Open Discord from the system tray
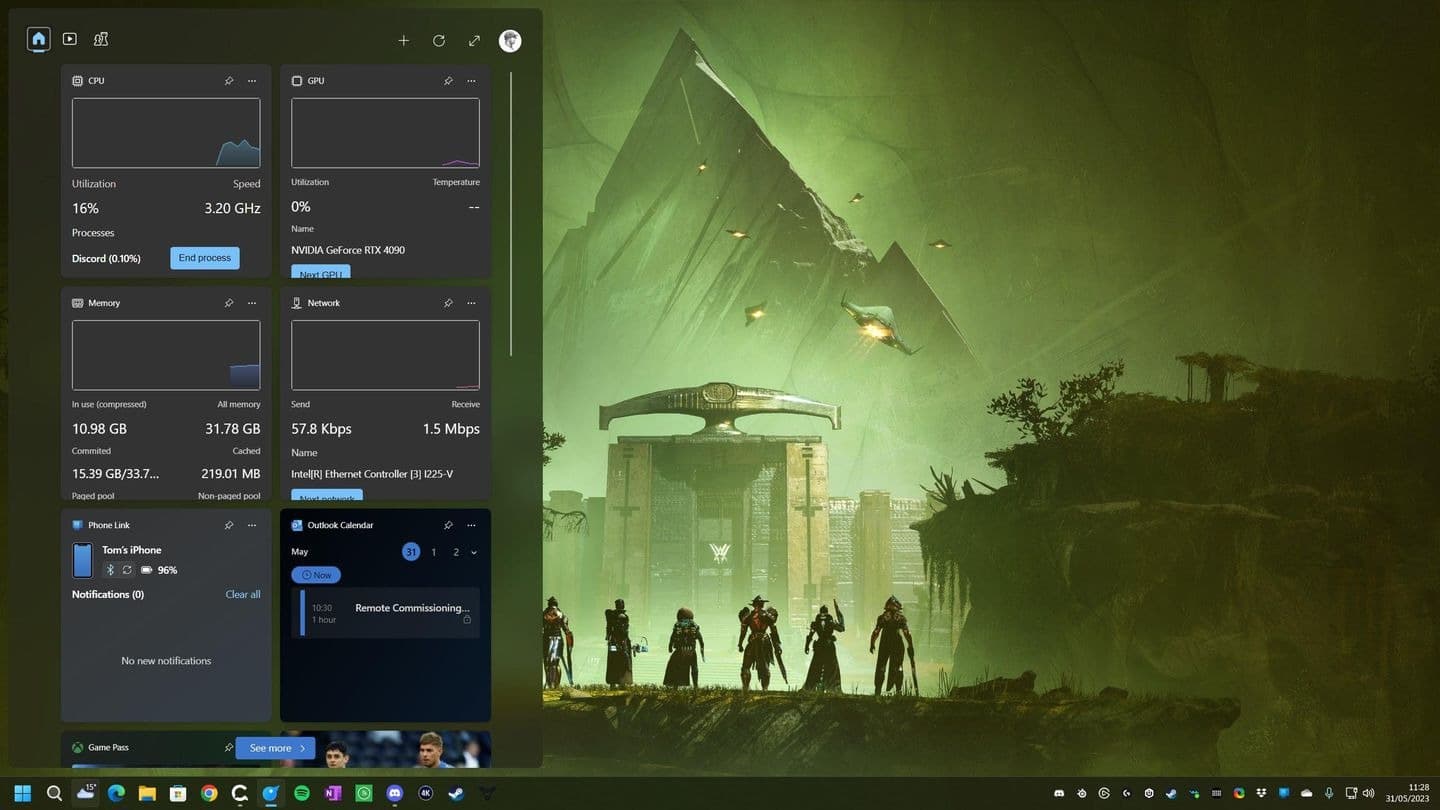The width and height of the screenshot is (1440, 810). [1058, 792]
